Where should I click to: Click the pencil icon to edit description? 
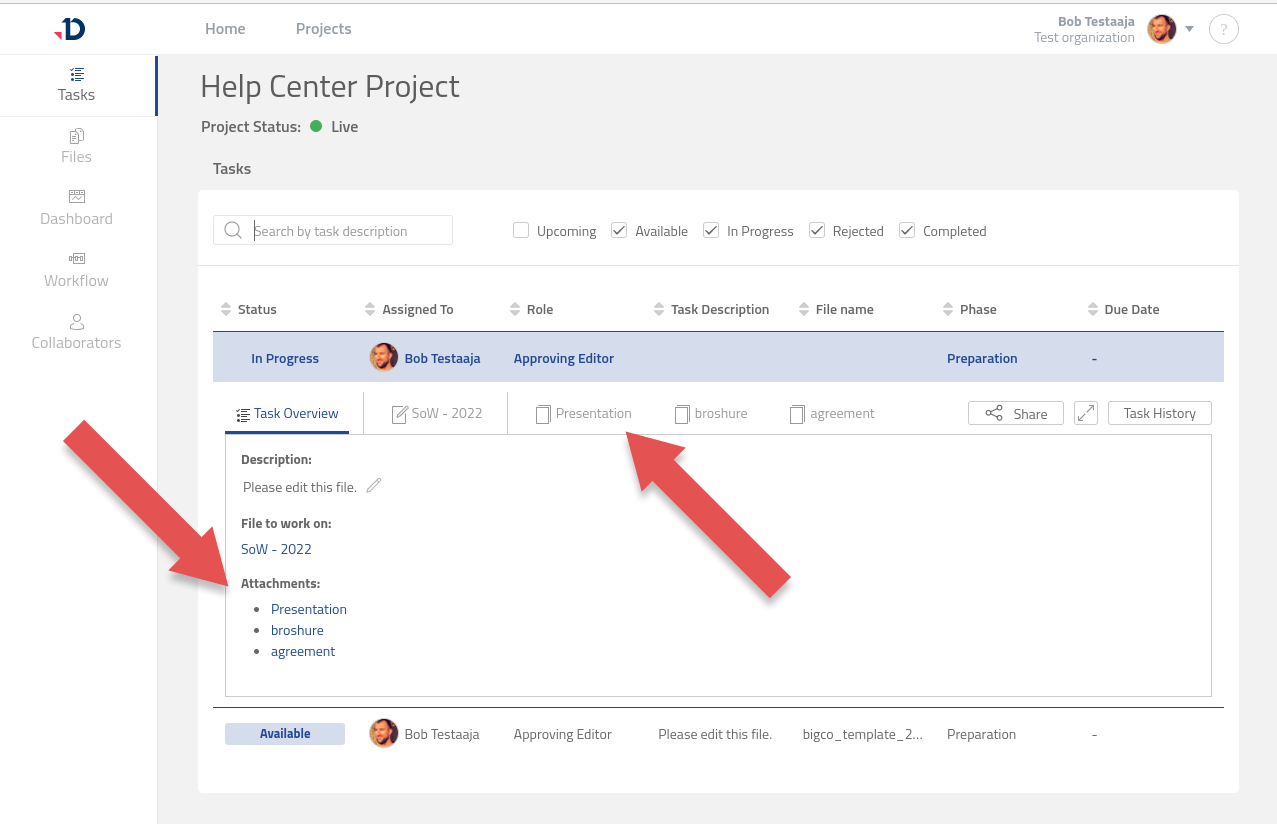[374, 486]
